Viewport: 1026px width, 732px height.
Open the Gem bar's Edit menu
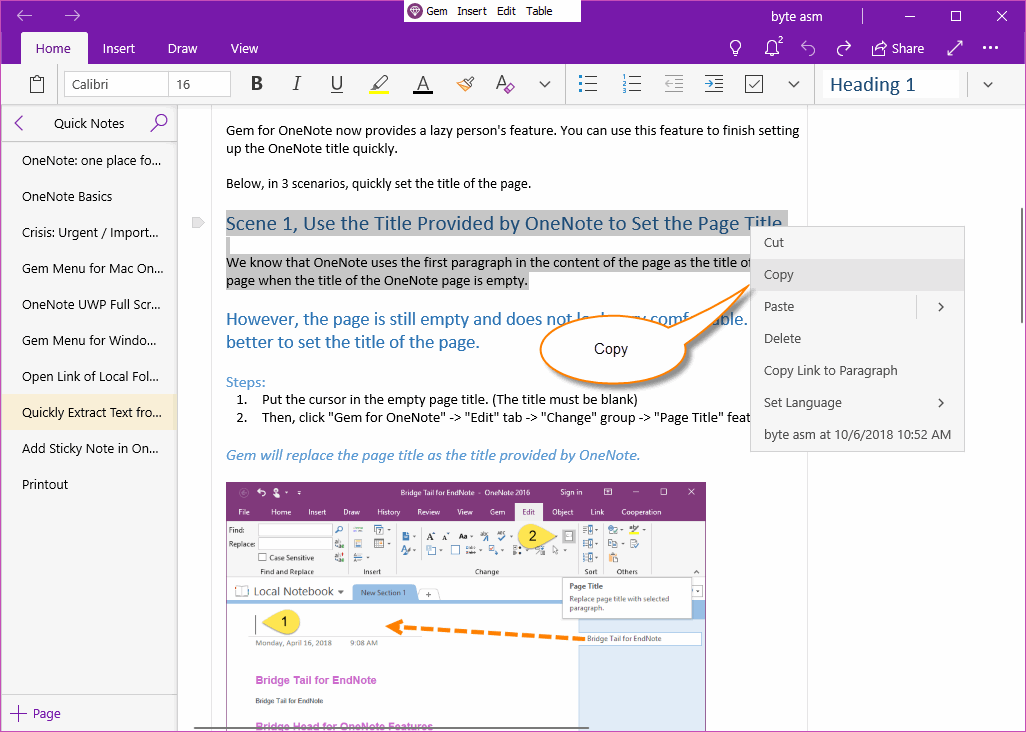pos(506,11)
